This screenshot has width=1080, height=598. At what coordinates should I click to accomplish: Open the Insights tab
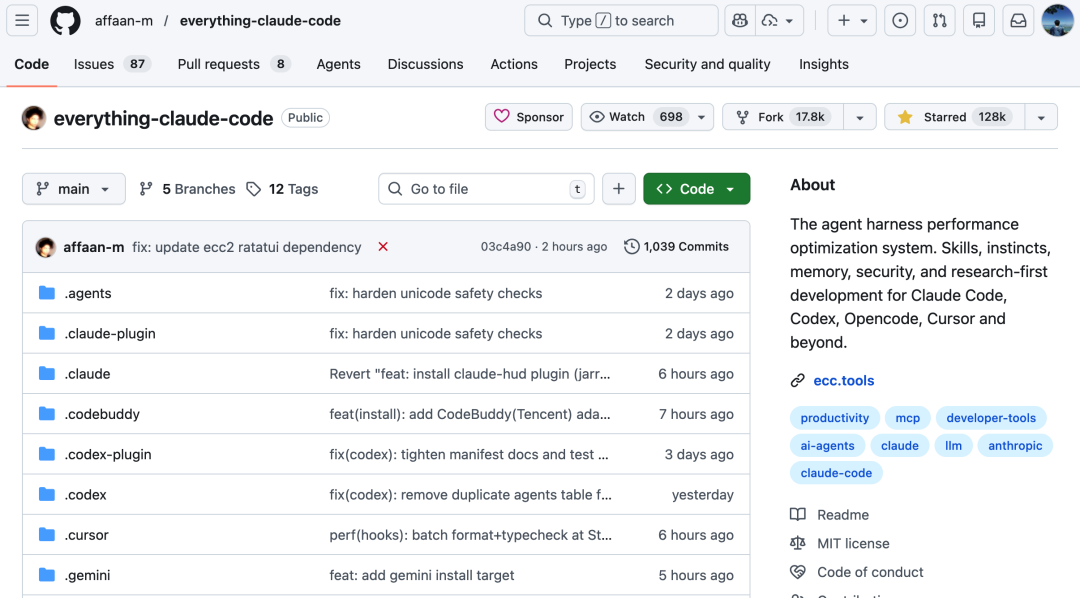pyautogui.click(x=823, y=64)
